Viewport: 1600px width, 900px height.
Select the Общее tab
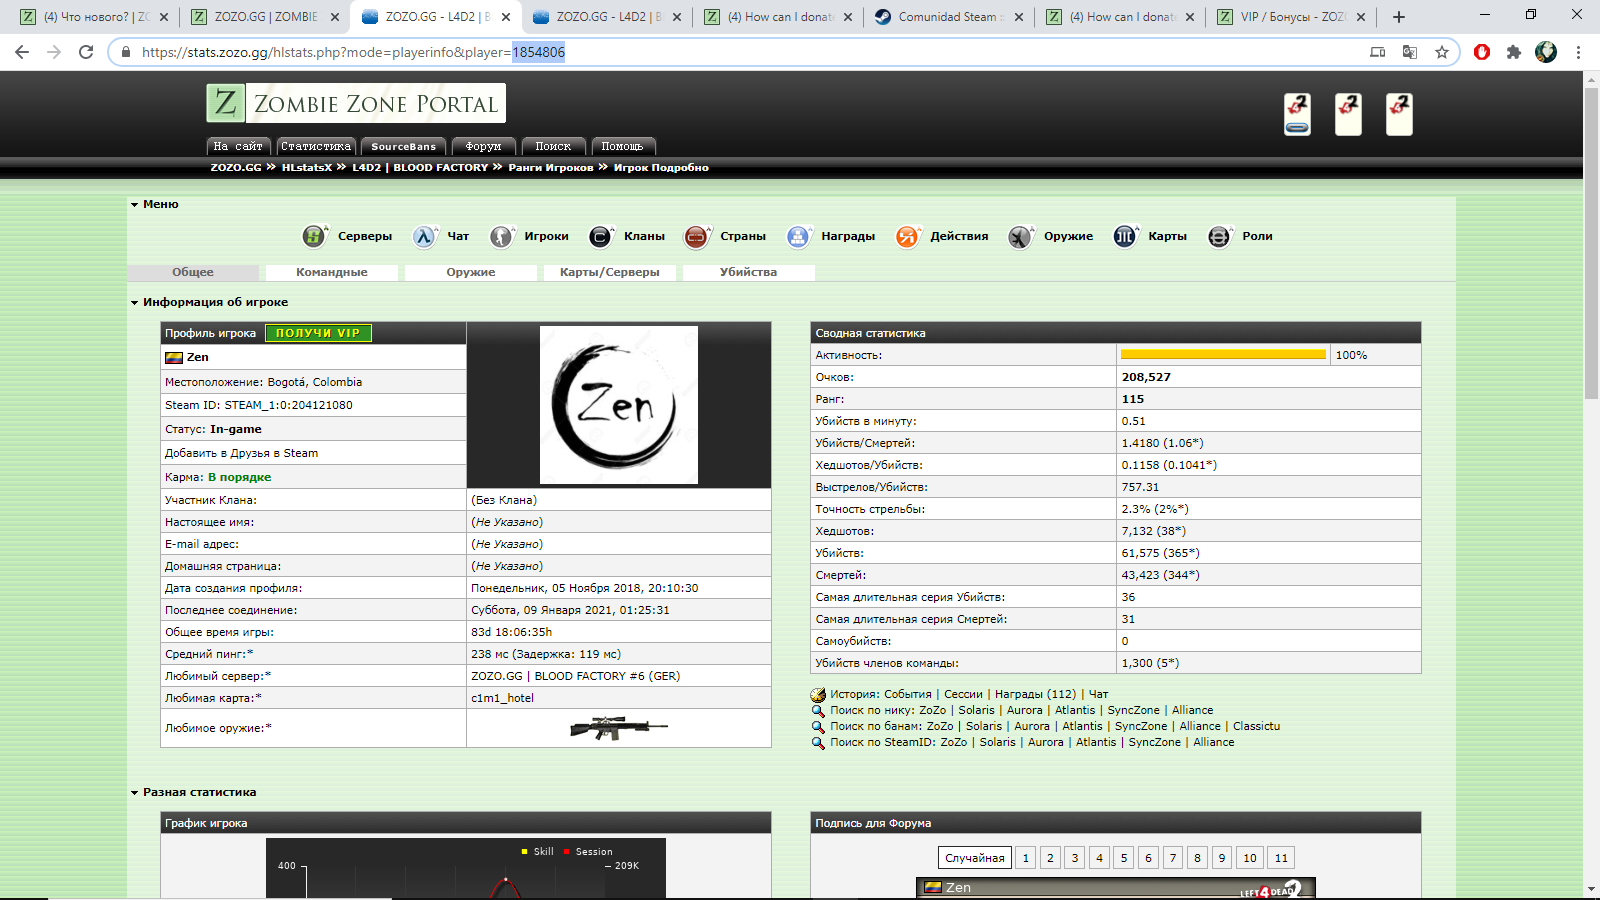[x=193, y=272]
